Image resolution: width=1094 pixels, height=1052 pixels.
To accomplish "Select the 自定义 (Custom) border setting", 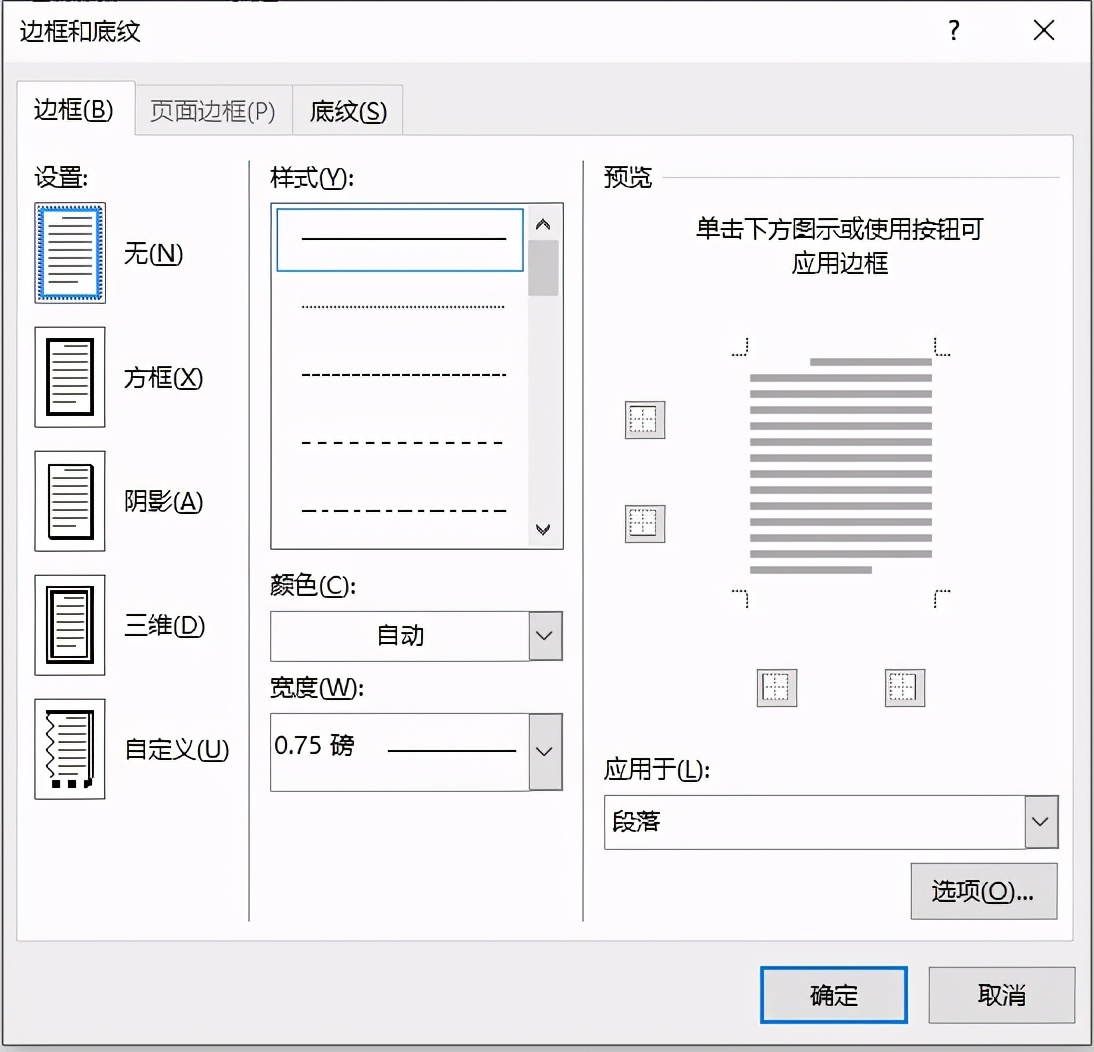I will [69, 749].
